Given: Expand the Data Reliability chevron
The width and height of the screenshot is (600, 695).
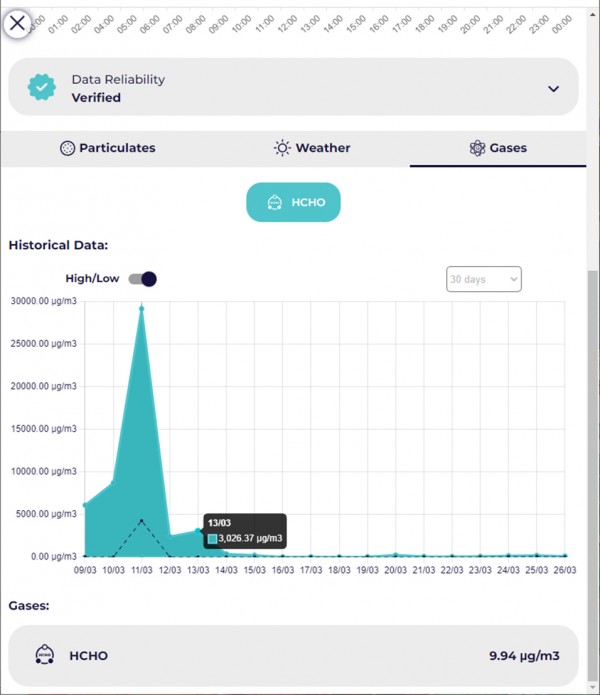Looking at the screenshot, I should (x=553, y=88).
